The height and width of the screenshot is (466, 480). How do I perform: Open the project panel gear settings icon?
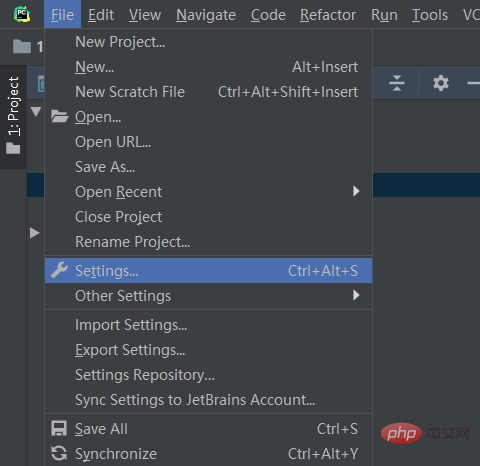pos(441,83)
